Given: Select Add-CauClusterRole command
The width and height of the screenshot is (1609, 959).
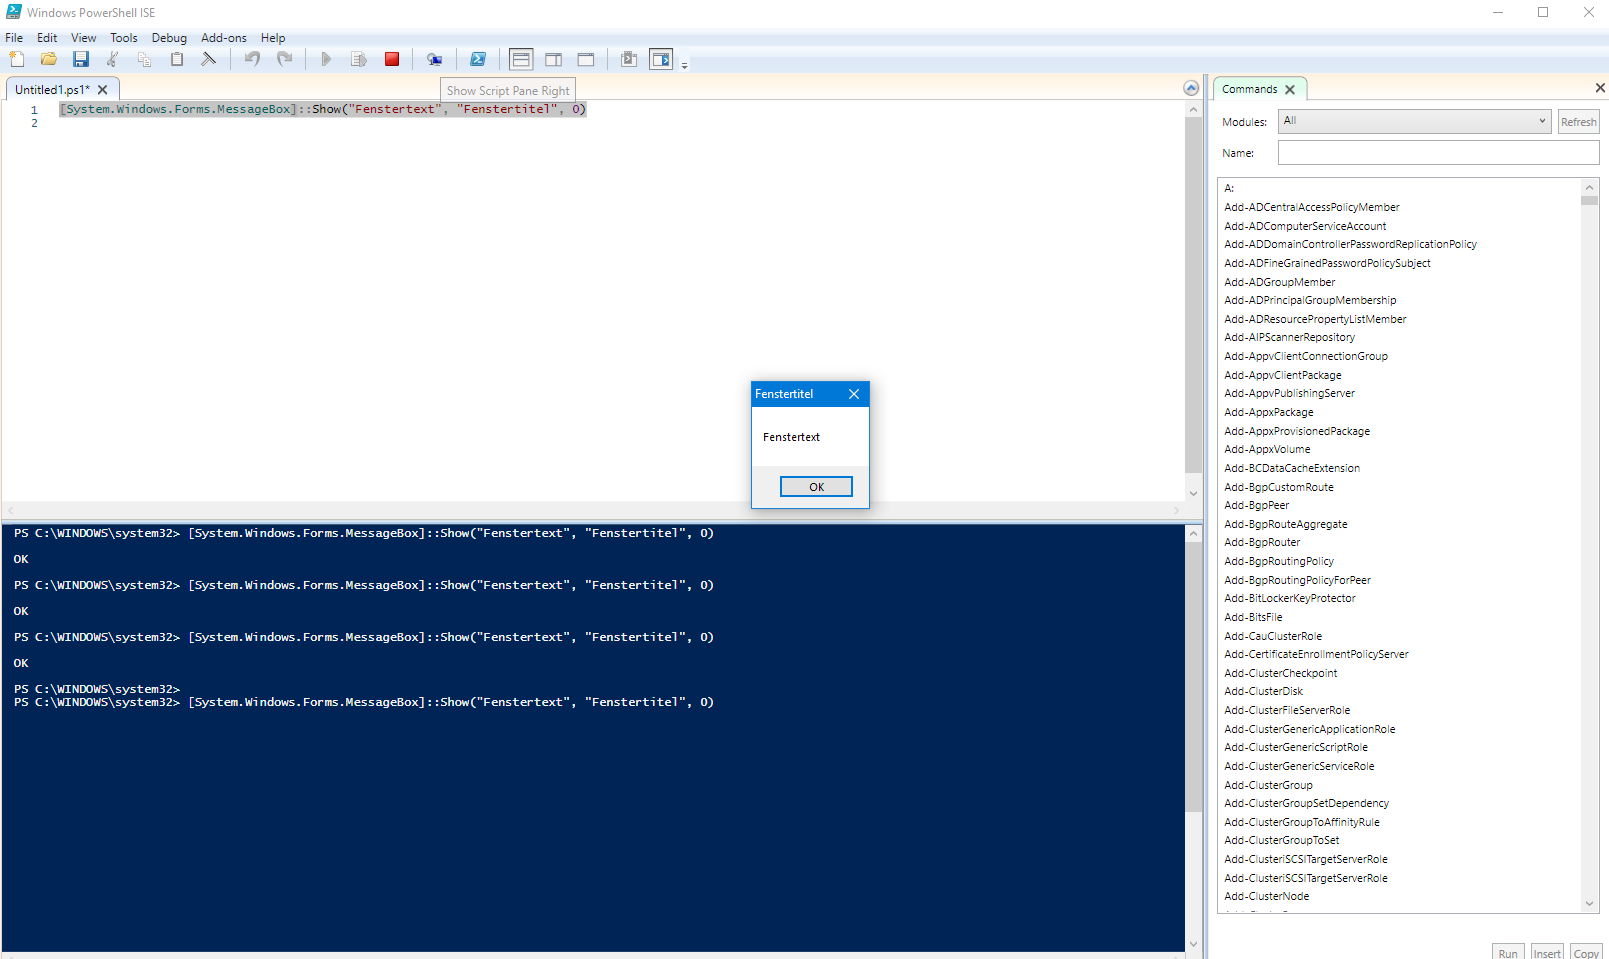Looking at the screenshot, I should coord(1273,636).
